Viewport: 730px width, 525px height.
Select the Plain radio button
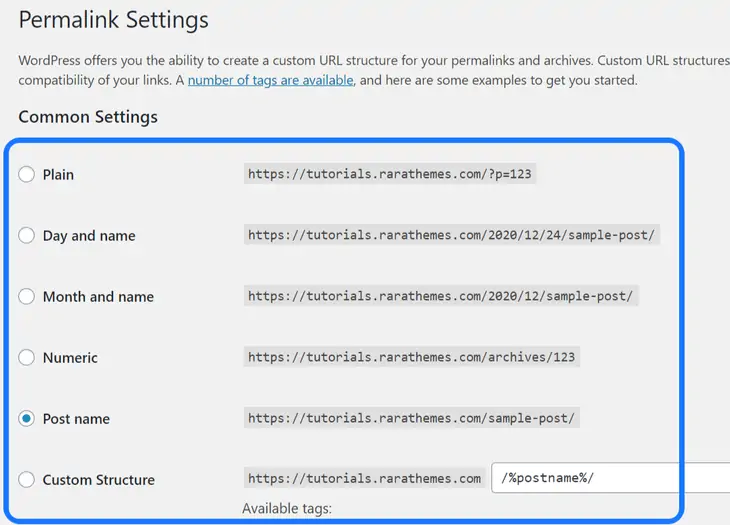pos(26,174)
